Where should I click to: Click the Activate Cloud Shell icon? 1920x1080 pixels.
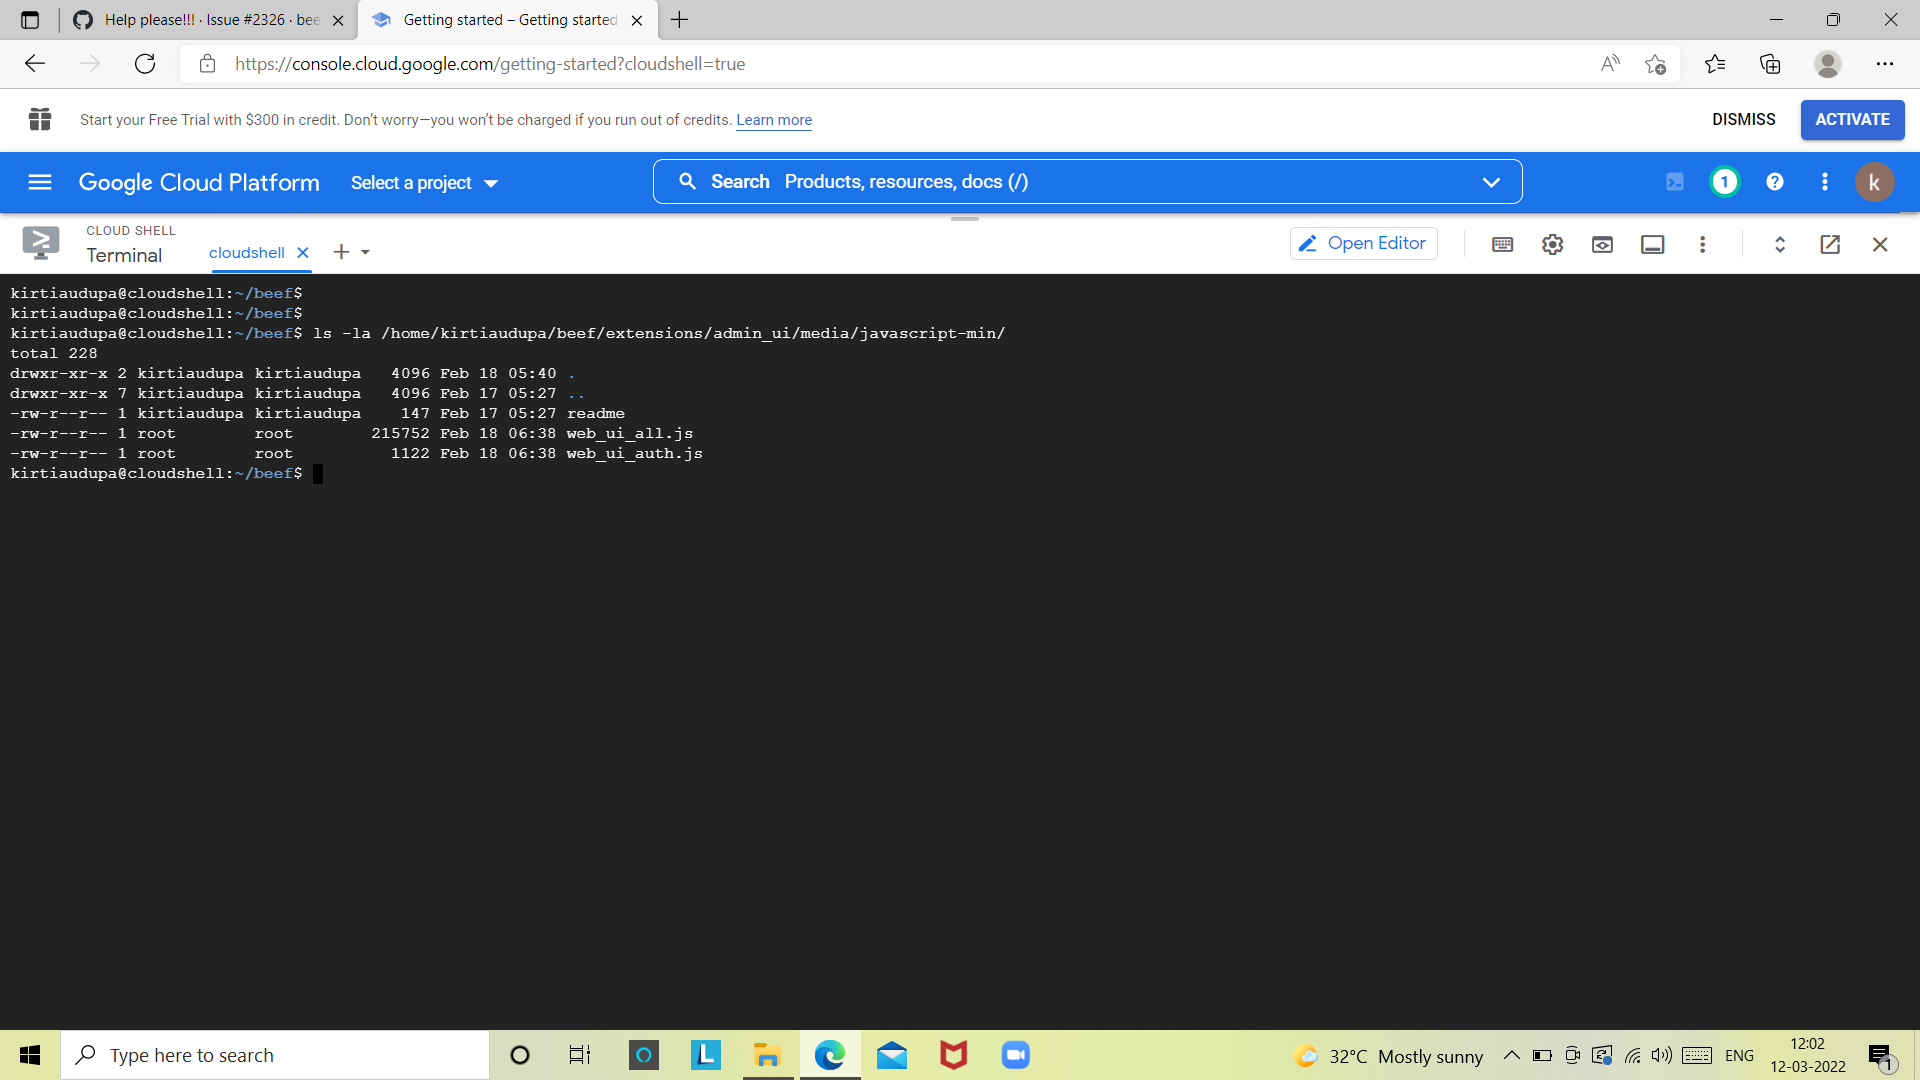(x=1676, y=181)
